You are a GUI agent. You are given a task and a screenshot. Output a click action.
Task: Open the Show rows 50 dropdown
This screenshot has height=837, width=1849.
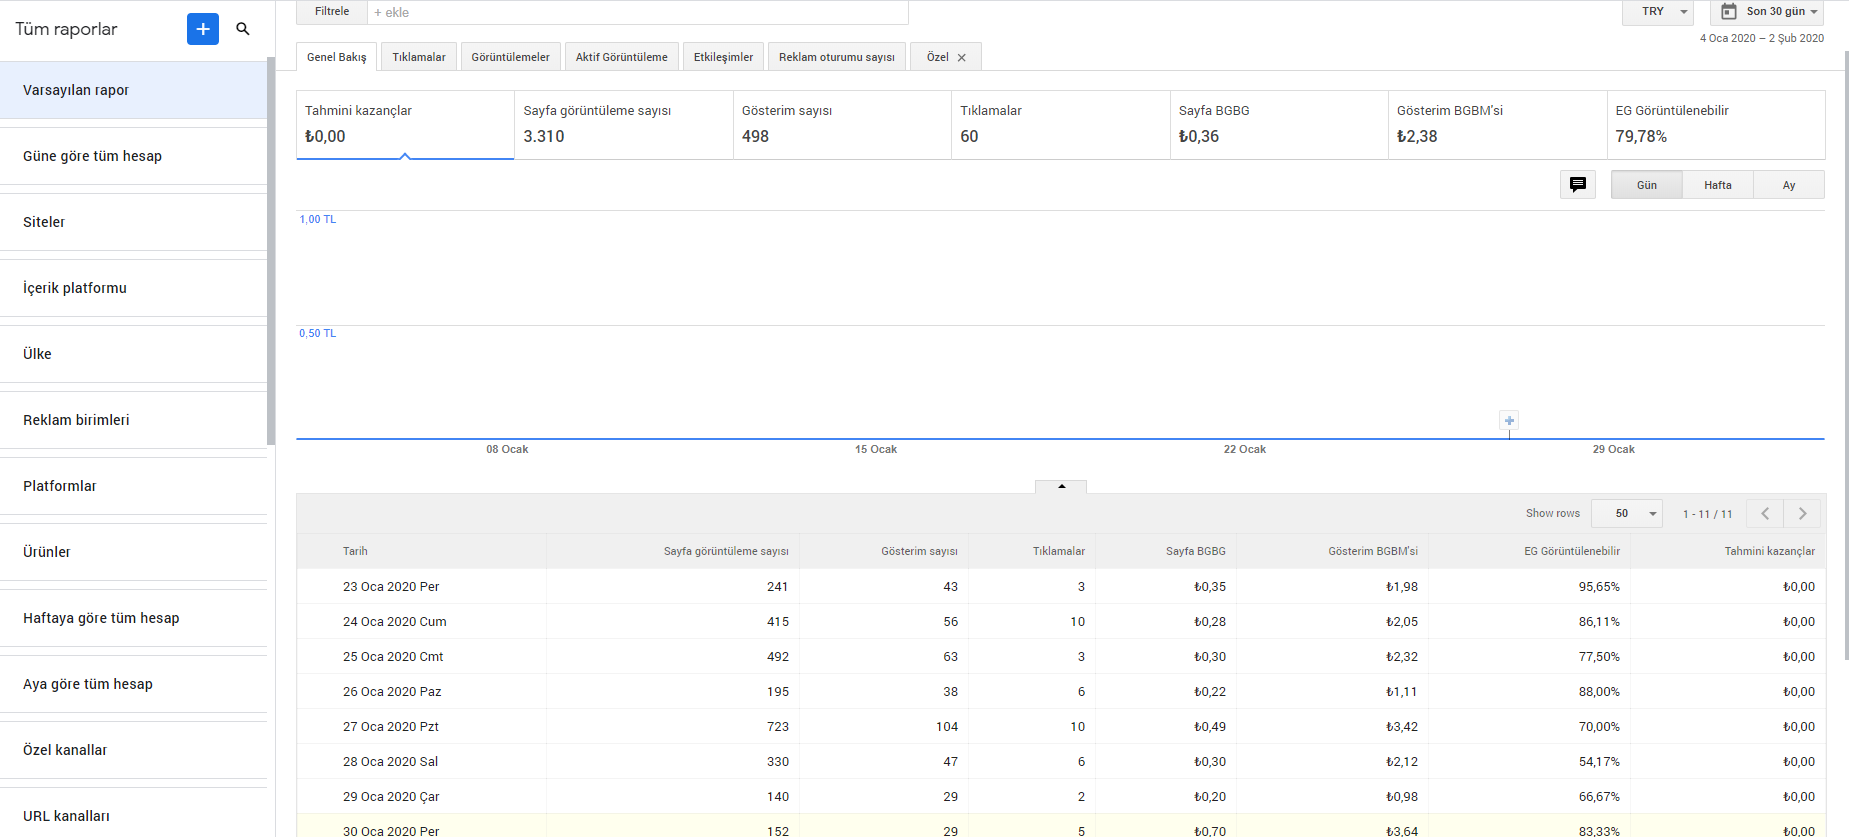tap(1627, 514)
